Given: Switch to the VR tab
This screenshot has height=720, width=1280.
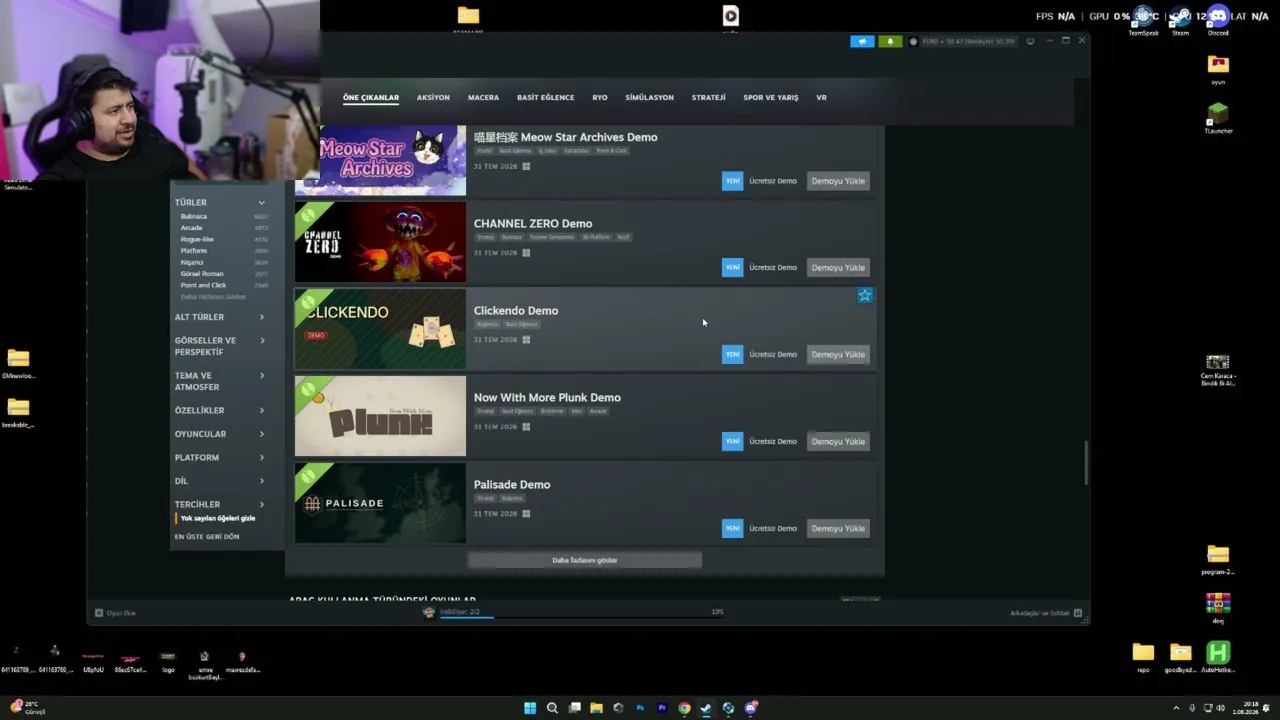Looking at the screenshot, I should [821, 98].
